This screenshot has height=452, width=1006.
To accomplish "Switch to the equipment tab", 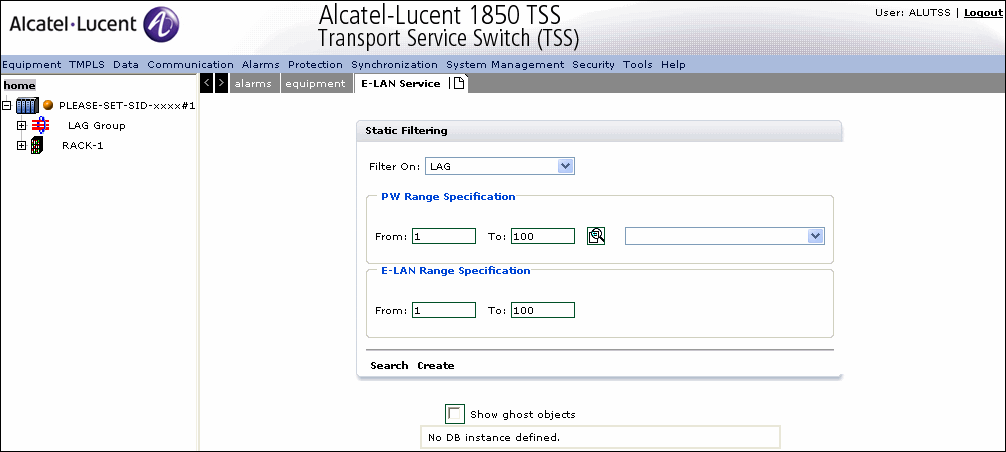I will pos(316,83).
